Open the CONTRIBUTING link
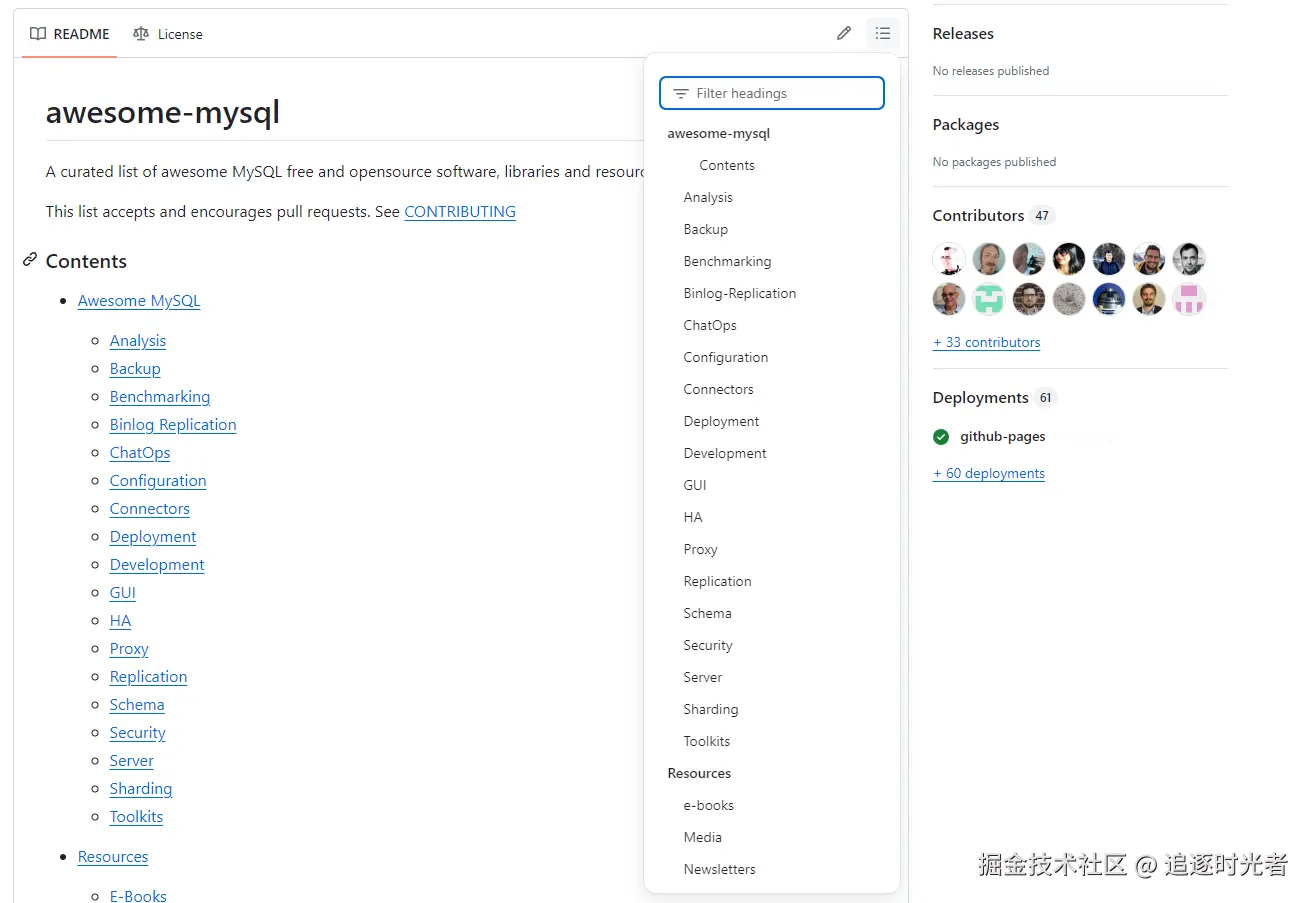Image resolution: width=1313 pixels, height=903 pixels. pos(460,212)
